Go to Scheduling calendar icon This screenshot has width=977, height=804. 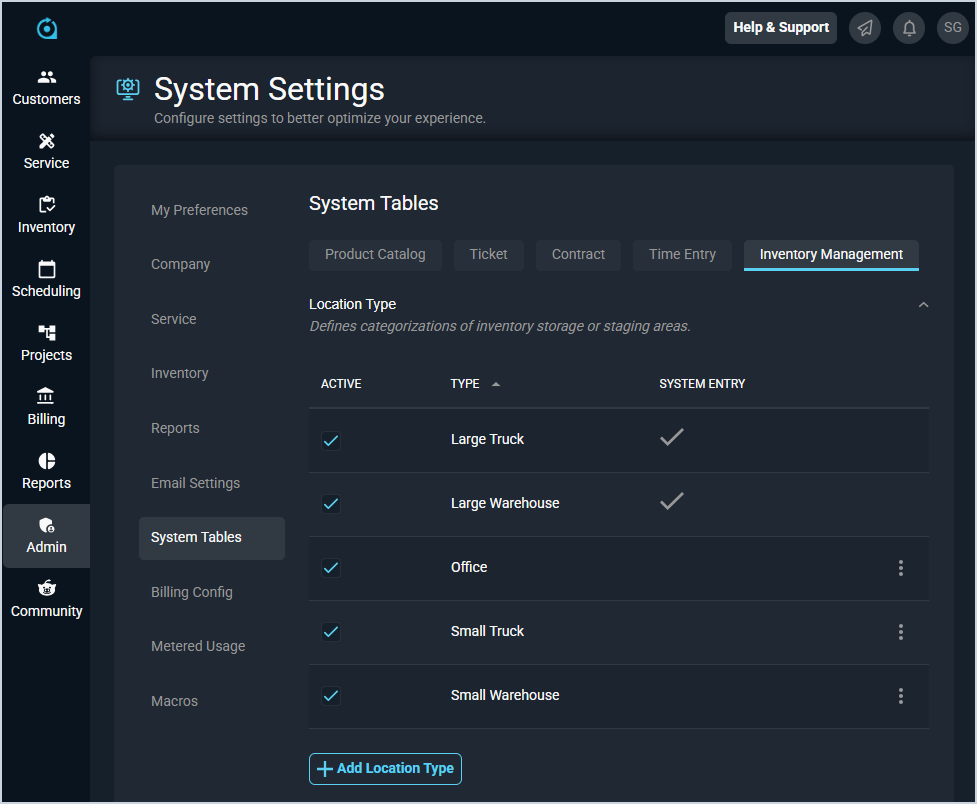coord(46,270)
